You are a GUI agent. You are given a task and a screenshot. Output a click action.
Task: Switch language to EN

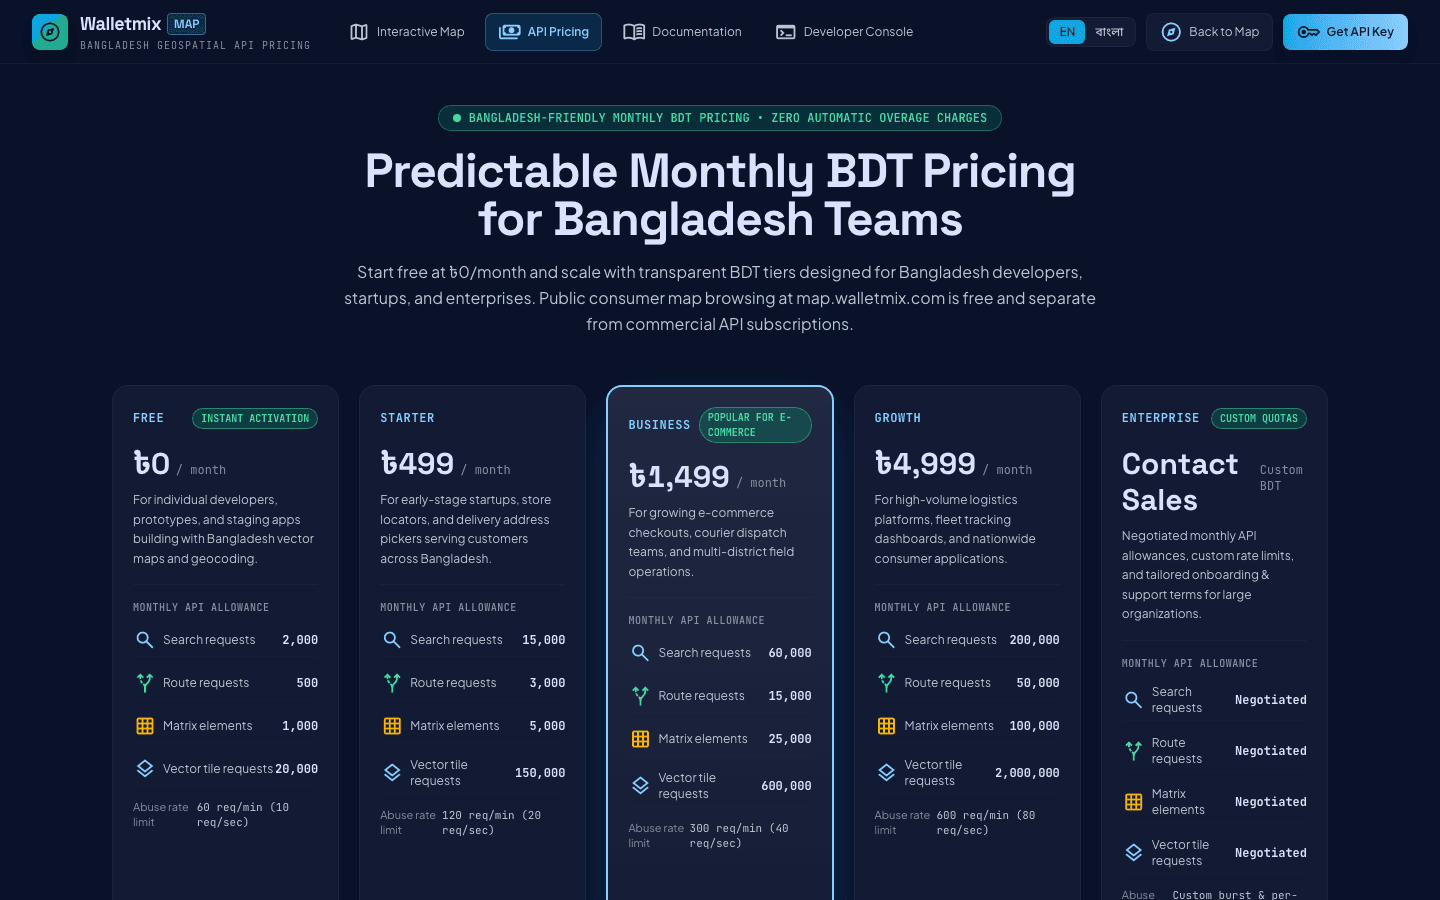pyautogui.click(x=1067, y=32)
